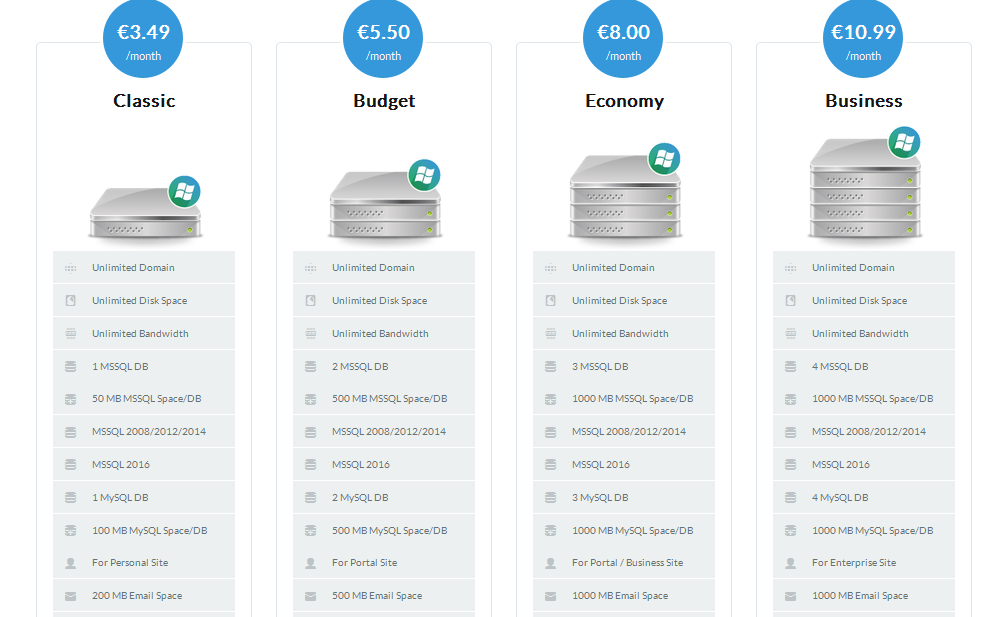Image resolution: width=1001 pixels, height=617 pixels.
Task: Click the "1 MySQL DB" text
Action: (x=120, y=498)
